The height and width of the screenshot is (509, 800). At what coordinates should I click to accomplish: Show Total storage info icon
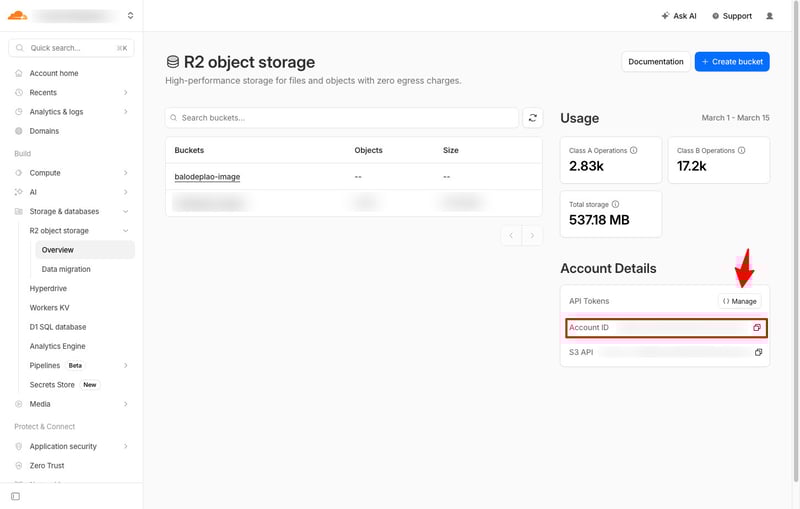click(614, 204)
